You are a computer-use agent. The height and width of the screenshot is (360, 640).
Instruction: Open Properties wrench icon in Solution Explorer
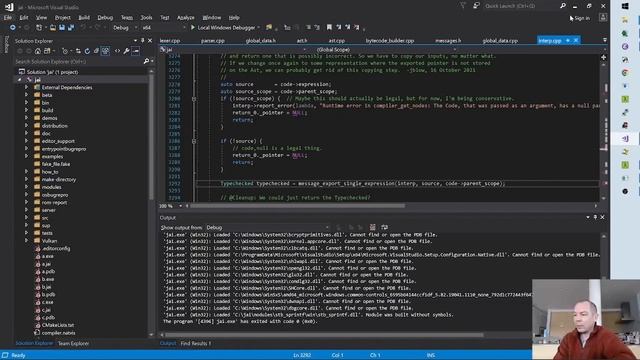click(x=127, y=51)
